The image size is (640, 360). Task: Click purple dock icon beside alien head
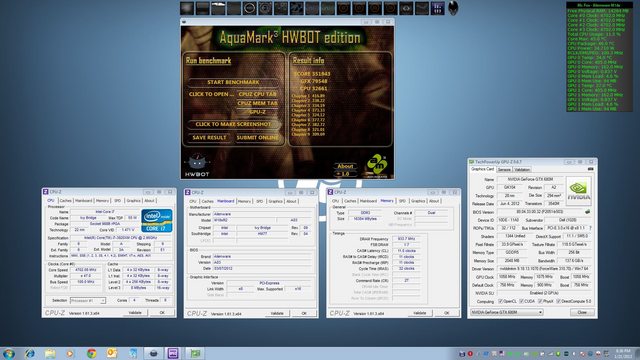[438, 9]
